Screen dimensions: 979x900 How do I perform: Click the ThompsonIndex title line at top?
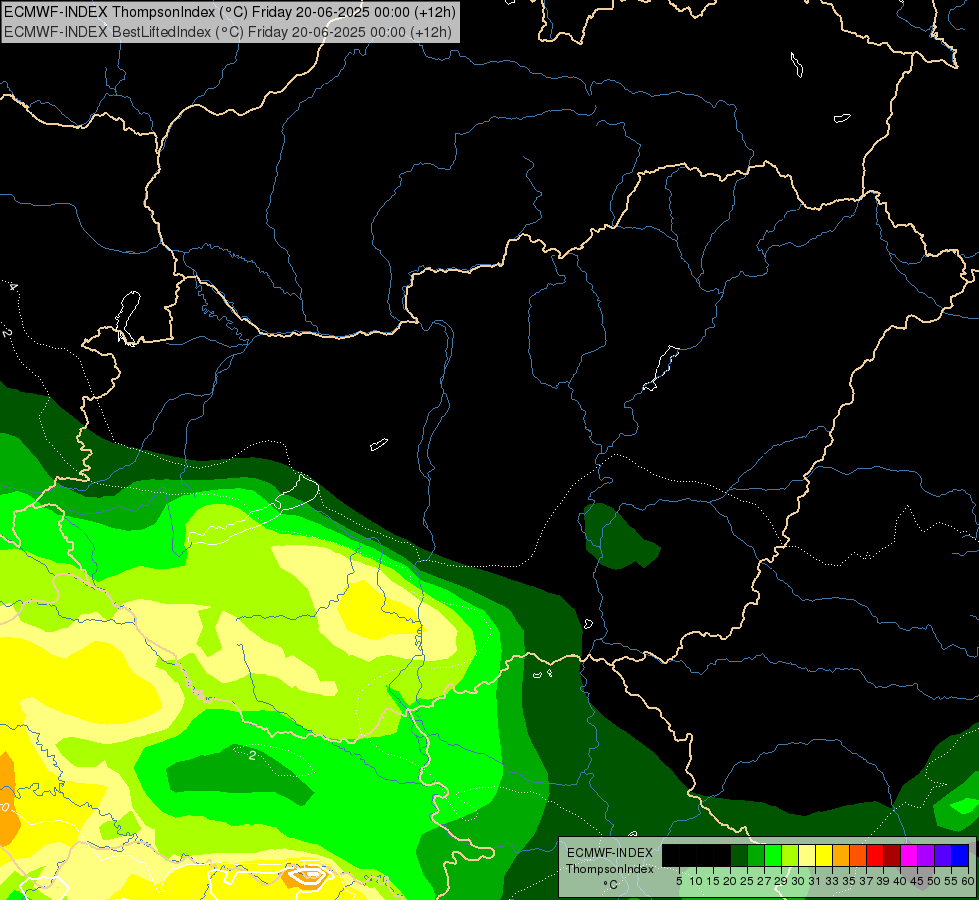pos(230,12)
